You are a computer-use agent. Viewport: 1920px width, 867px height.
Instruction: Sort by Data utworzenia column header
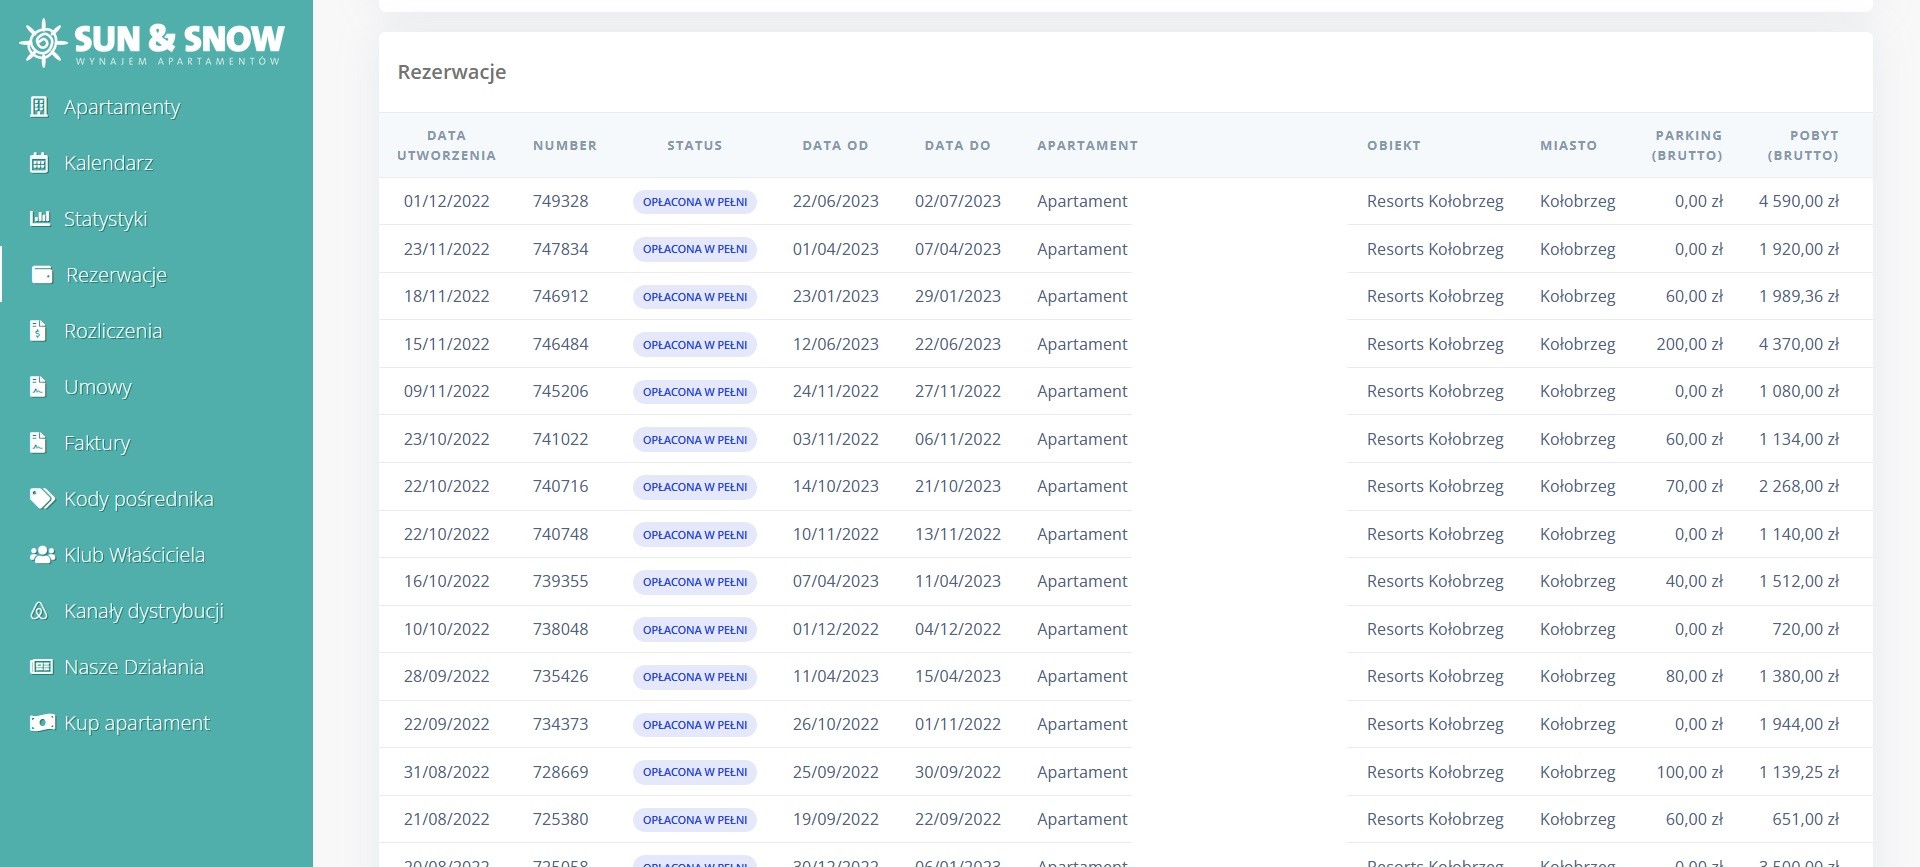(x=446, y=145)
